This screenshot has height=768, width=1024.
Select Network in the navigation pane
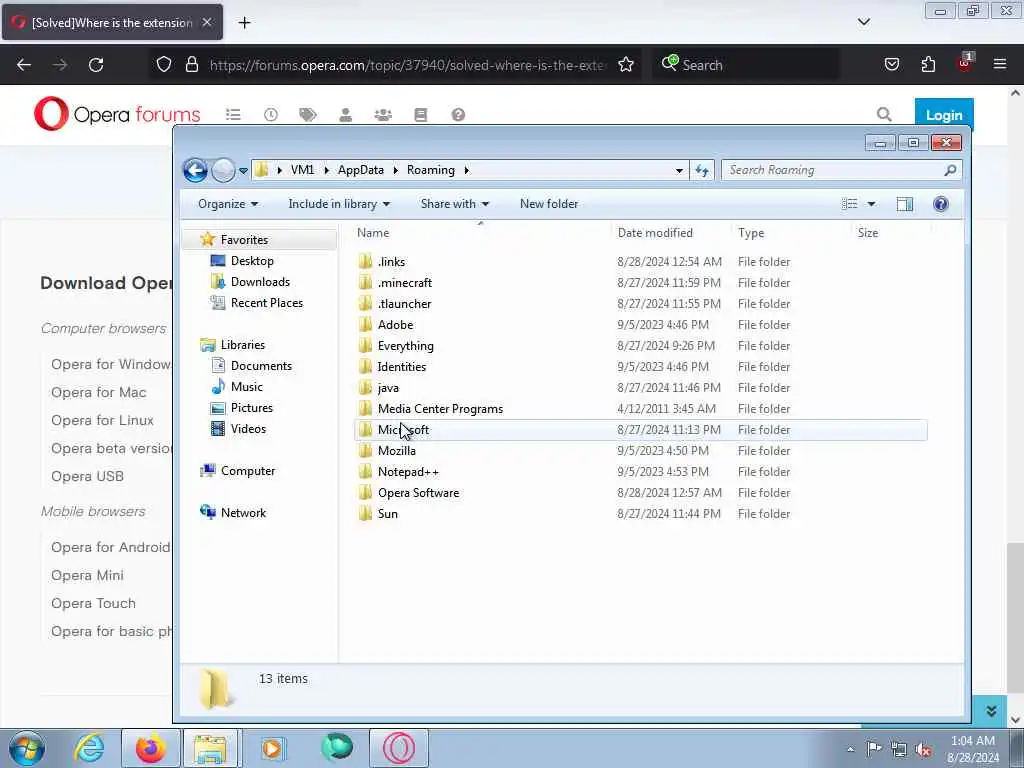(x=243, y=513)
